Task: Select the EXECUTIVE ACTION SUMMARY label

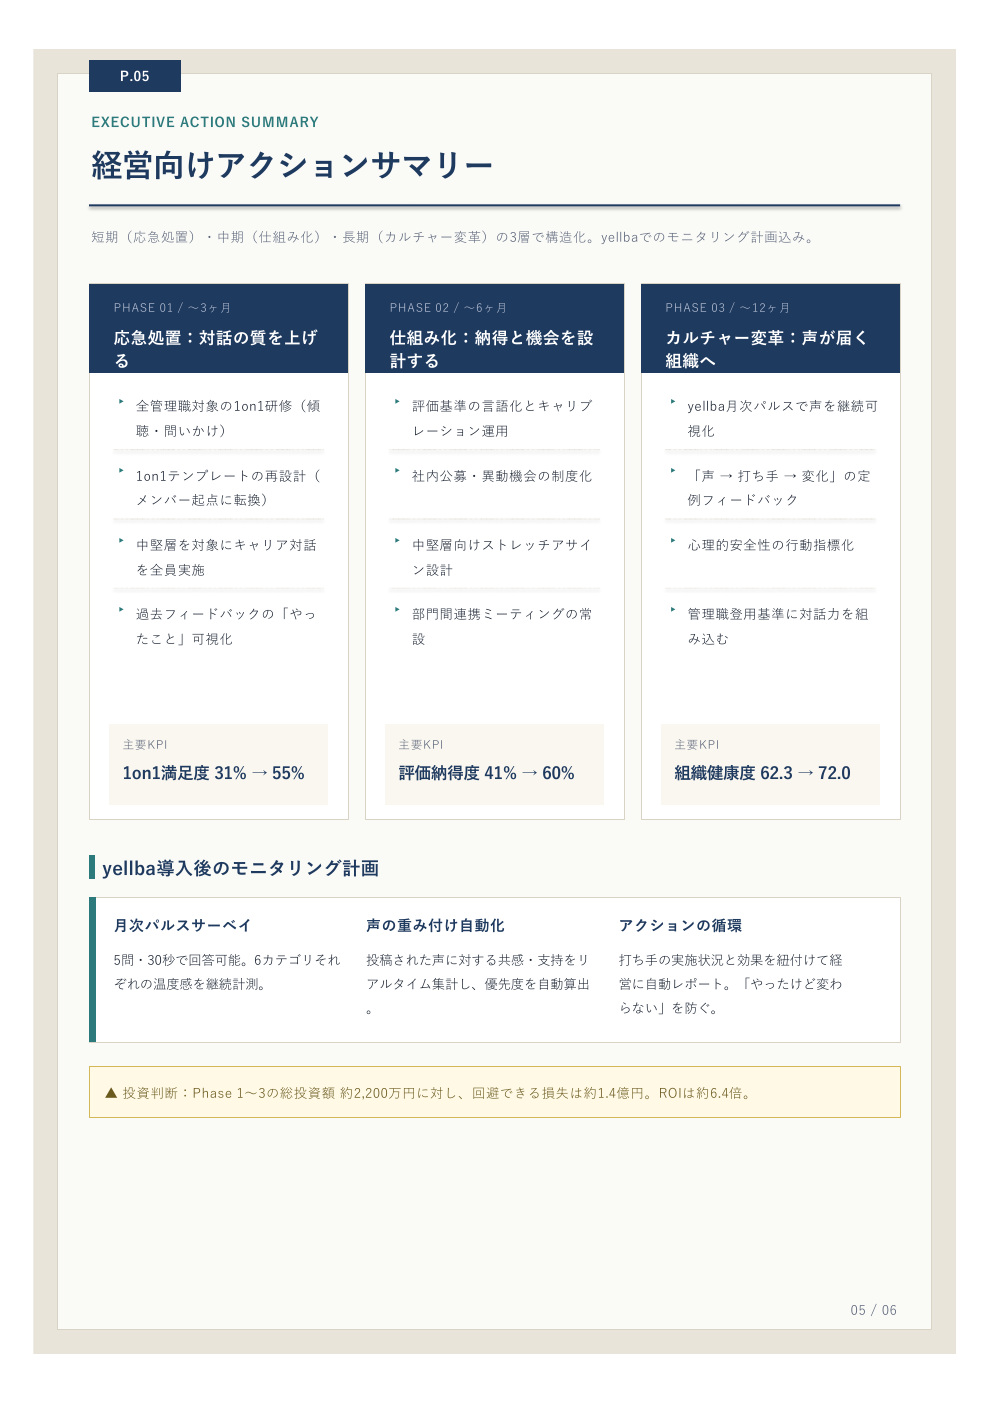Action: (x=205, y=122)
